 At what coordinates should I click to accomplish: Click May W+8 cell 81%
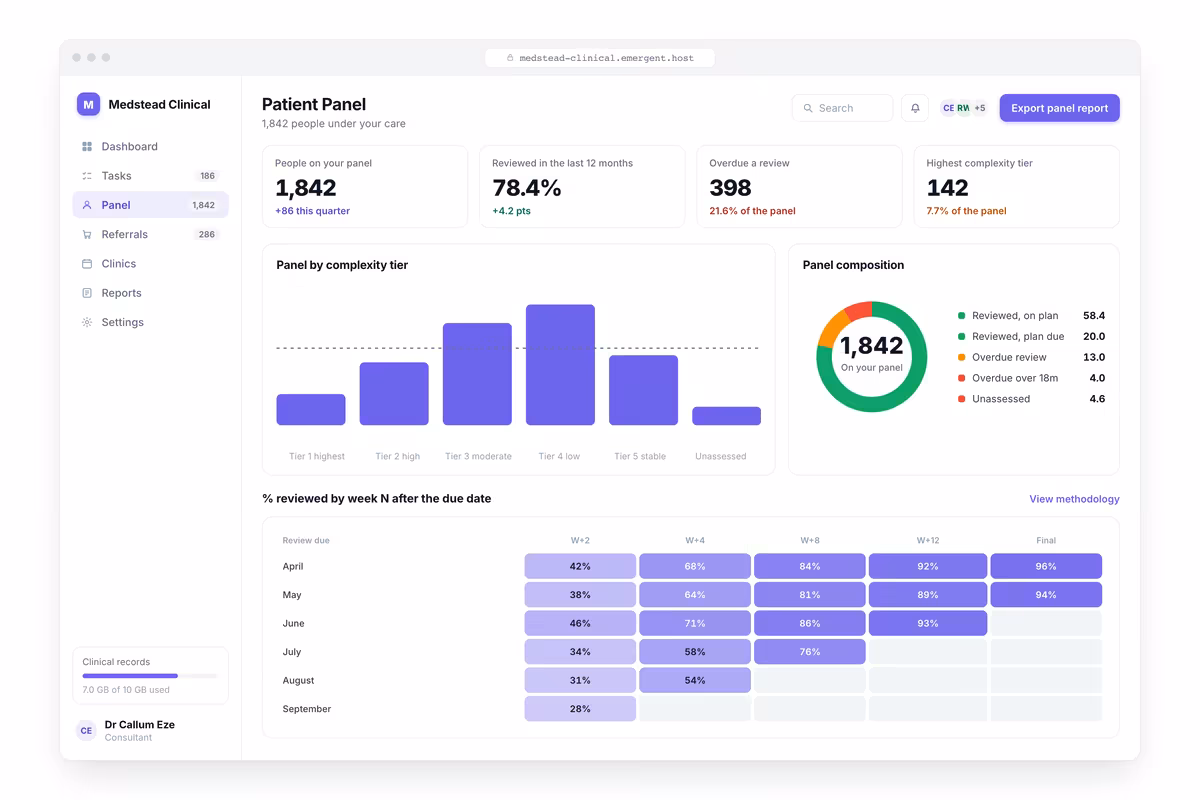810,595
